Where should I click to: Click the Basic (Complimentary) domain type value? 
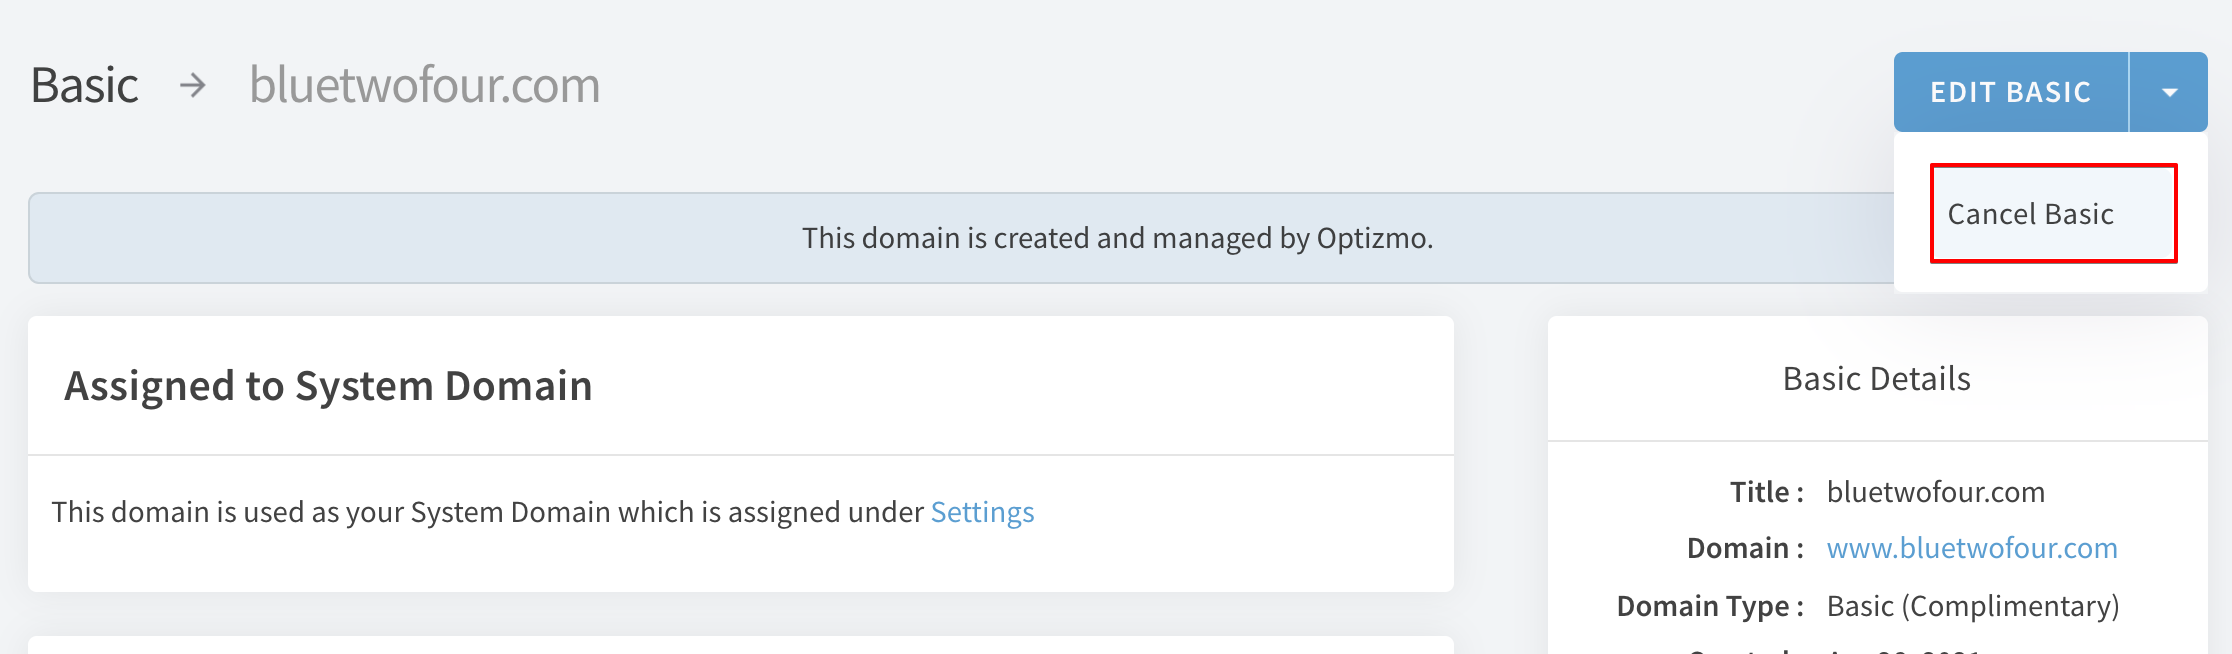(x=1973, y=606)
